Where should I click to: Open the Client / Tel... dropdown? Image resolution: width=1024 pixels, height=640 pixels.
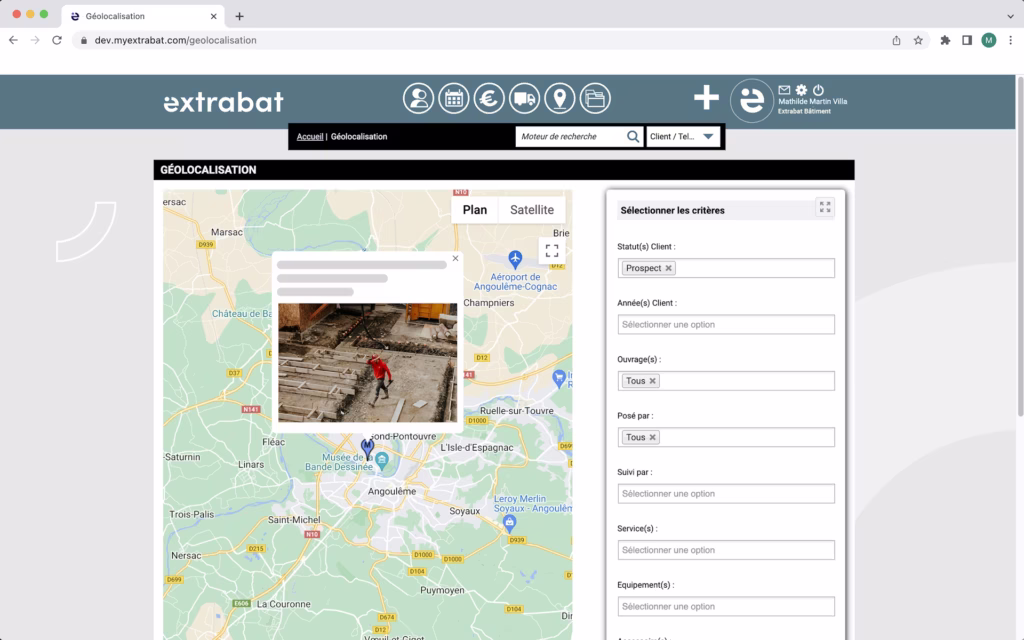pos(683,136)
